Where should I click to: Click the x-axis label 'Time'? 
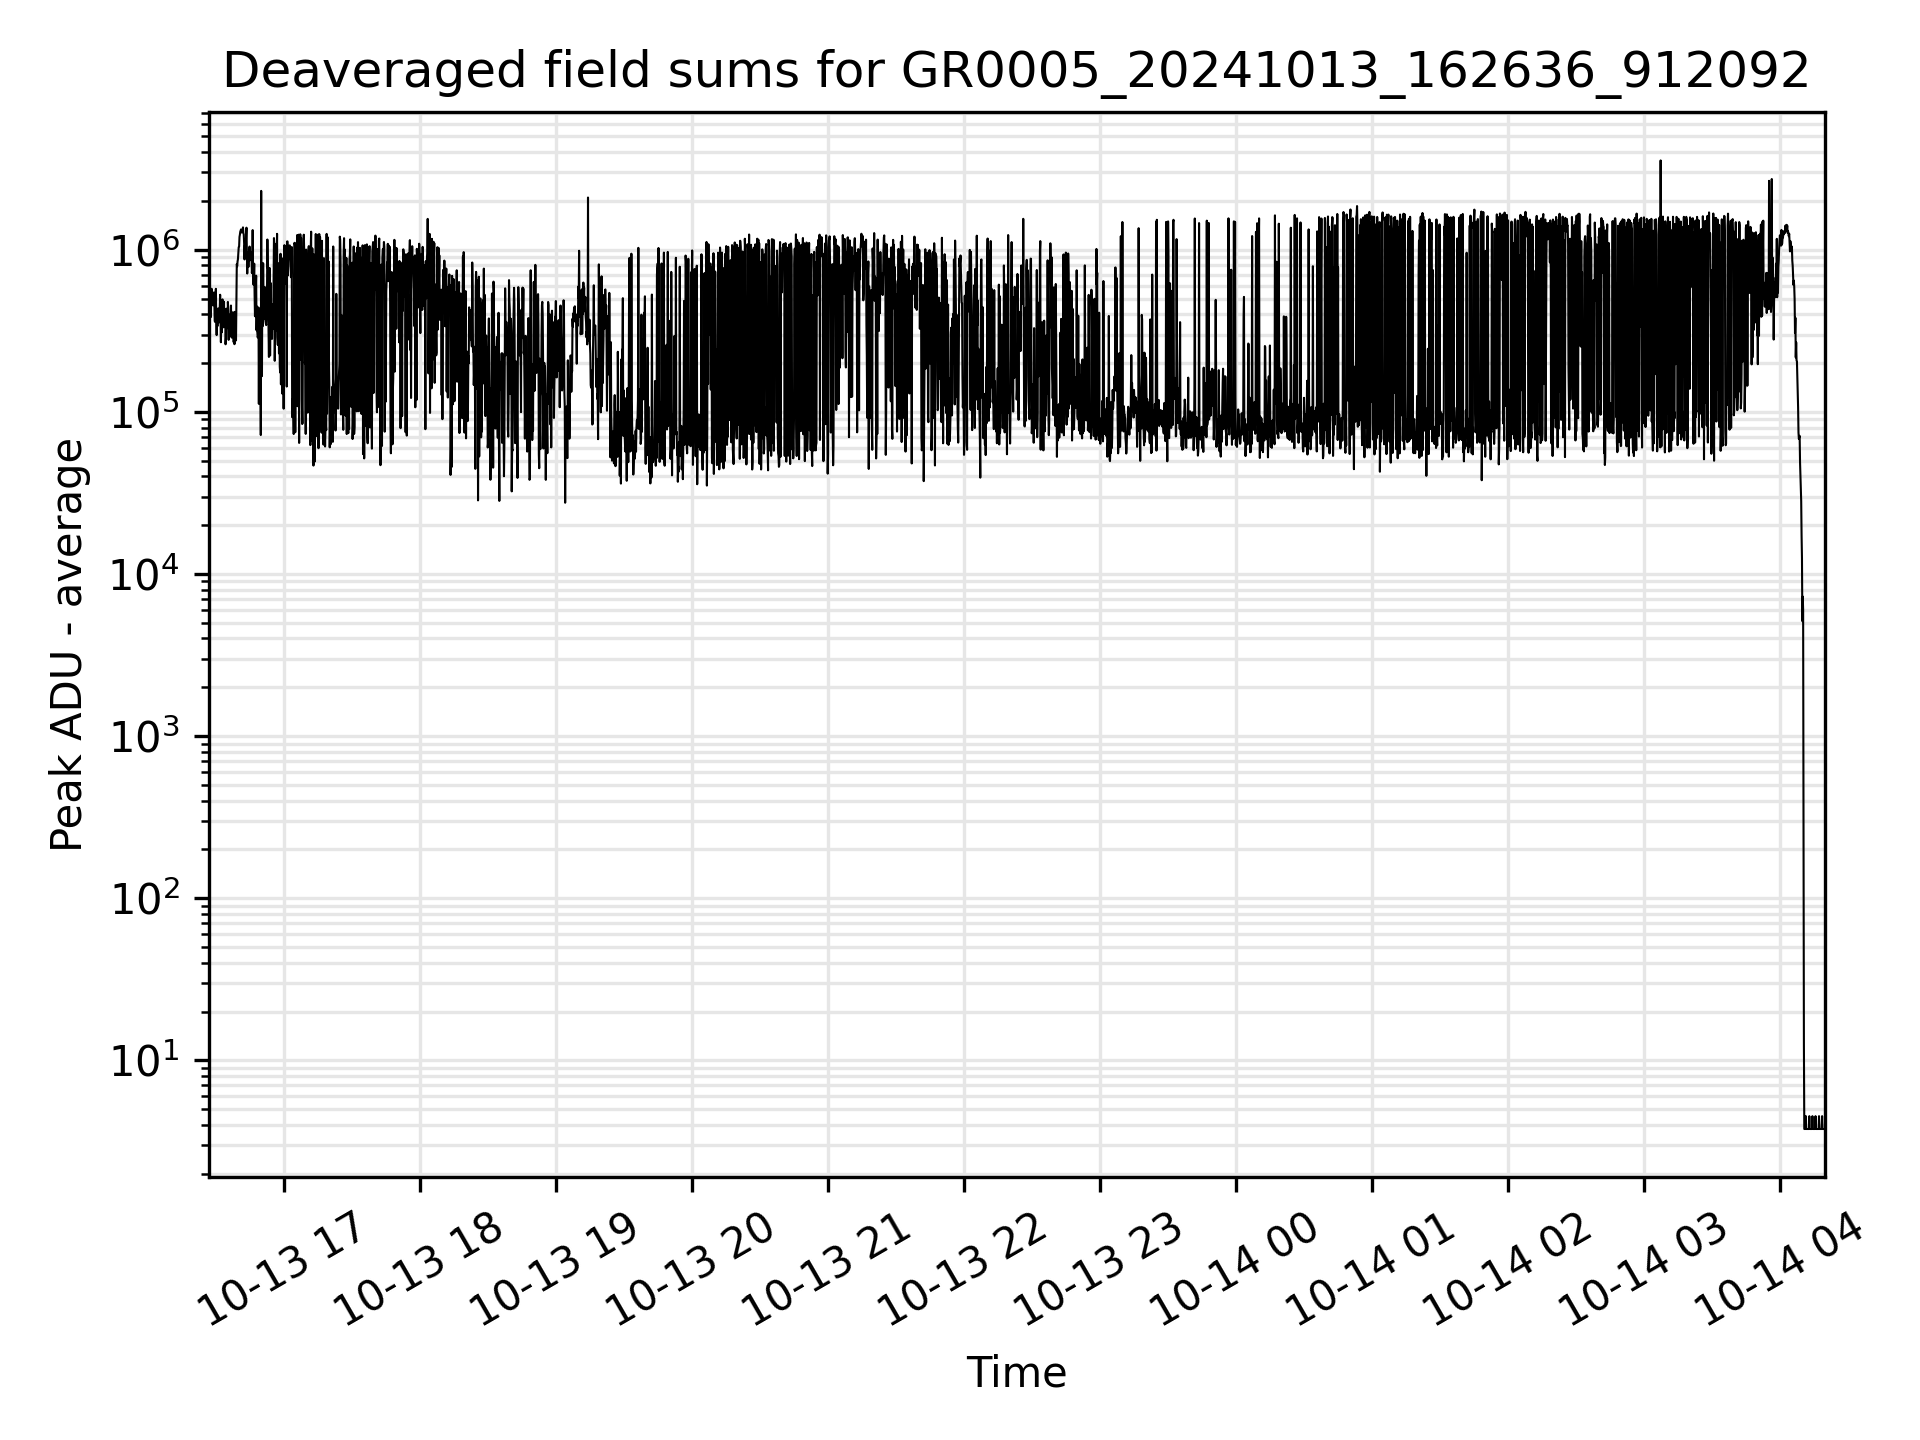click(1016, 1373)
